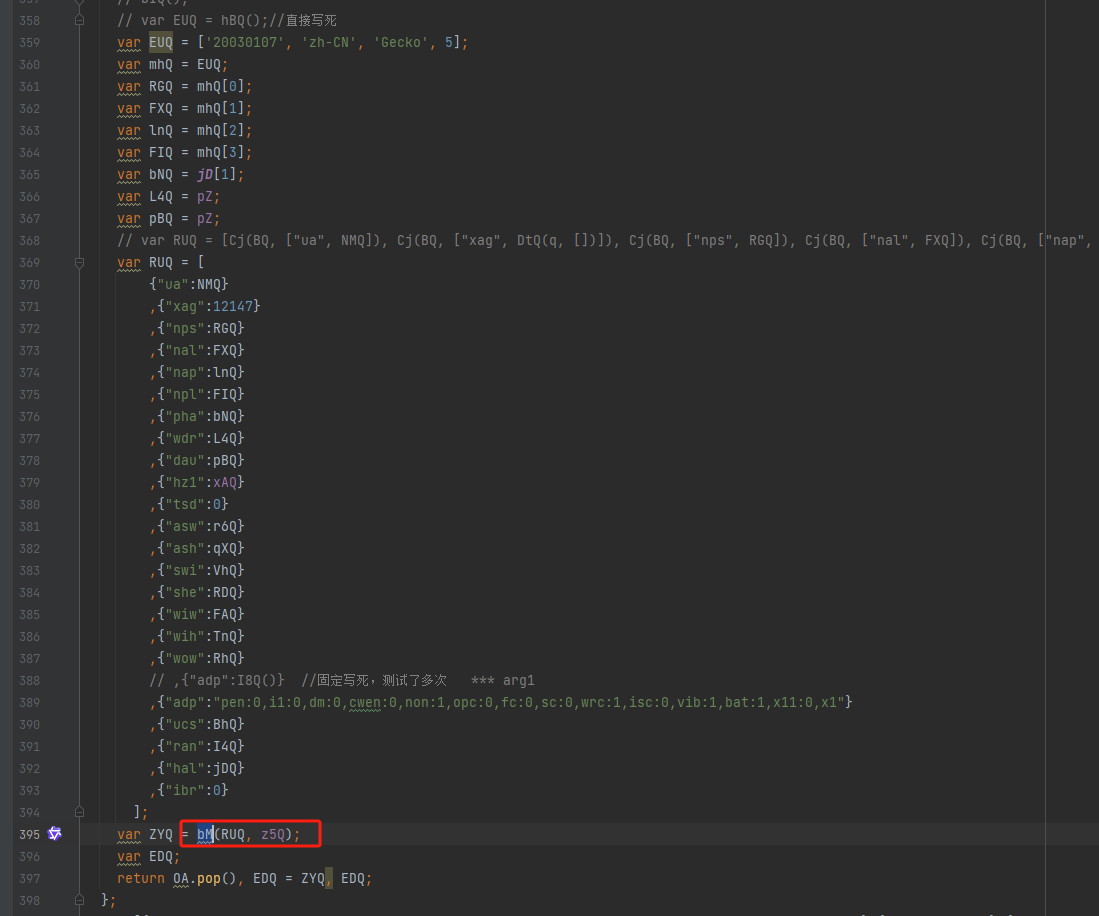Click the "pen:0,i1:0,dm:0..." adp string value
The image size is (1099, 916).
(x=528, y=702)
